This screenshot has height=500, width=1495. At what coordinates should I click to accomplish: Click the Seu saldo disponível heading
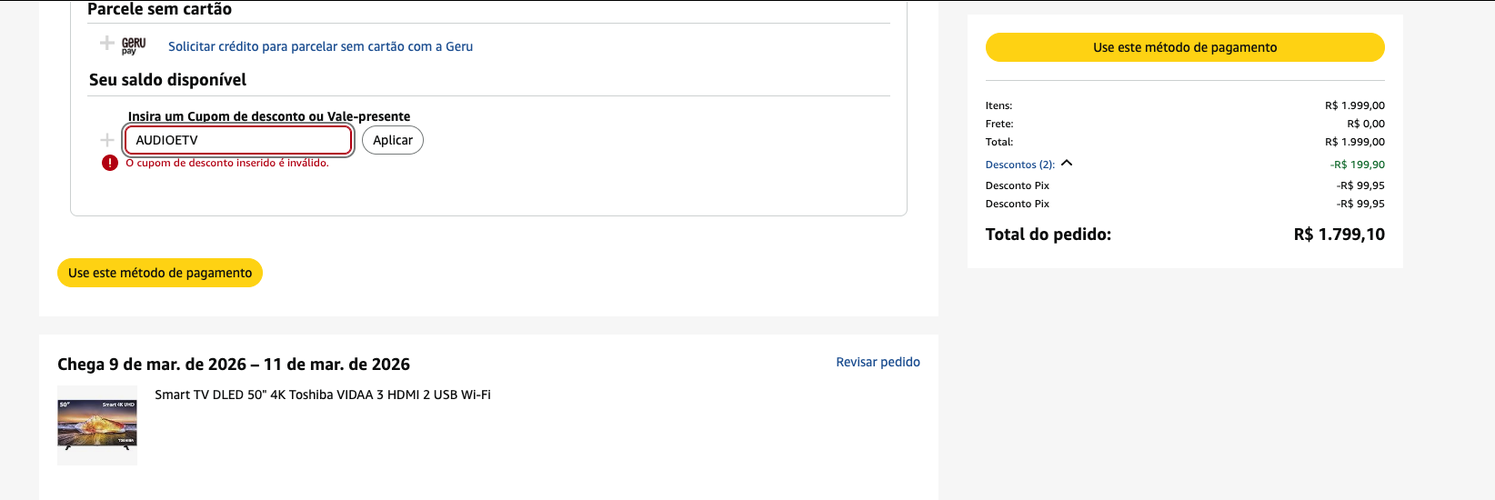(x=168, y=79)
